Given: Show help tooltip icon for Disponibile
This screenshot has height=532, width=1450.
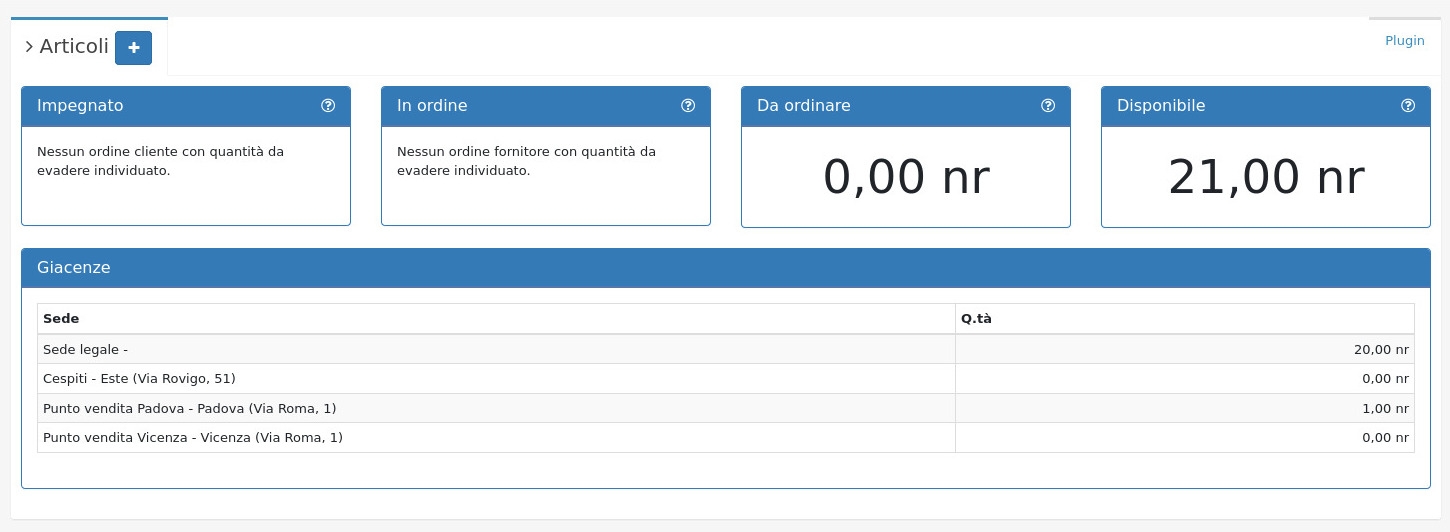Looking at the screenshot, I should 1408,106.
